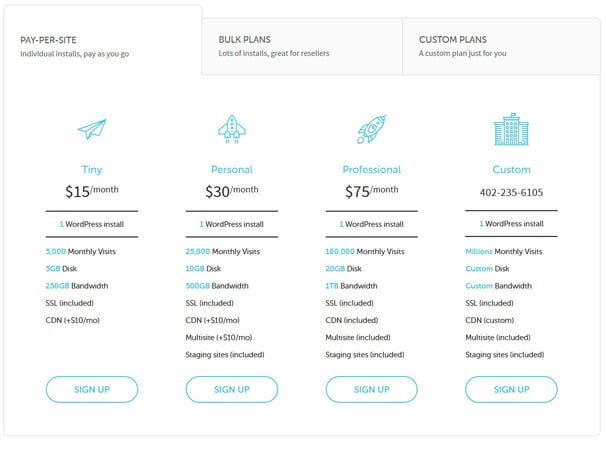Switch to the Custom Plans tab
This screenshot has height=455, width=606.
[501, 46]
